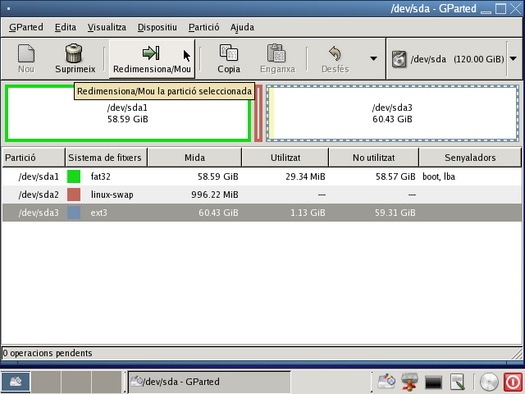This screenshot has height=394, width=525.
Task: Click the network configuration tray icon
Action: click(x=409, y=382)
